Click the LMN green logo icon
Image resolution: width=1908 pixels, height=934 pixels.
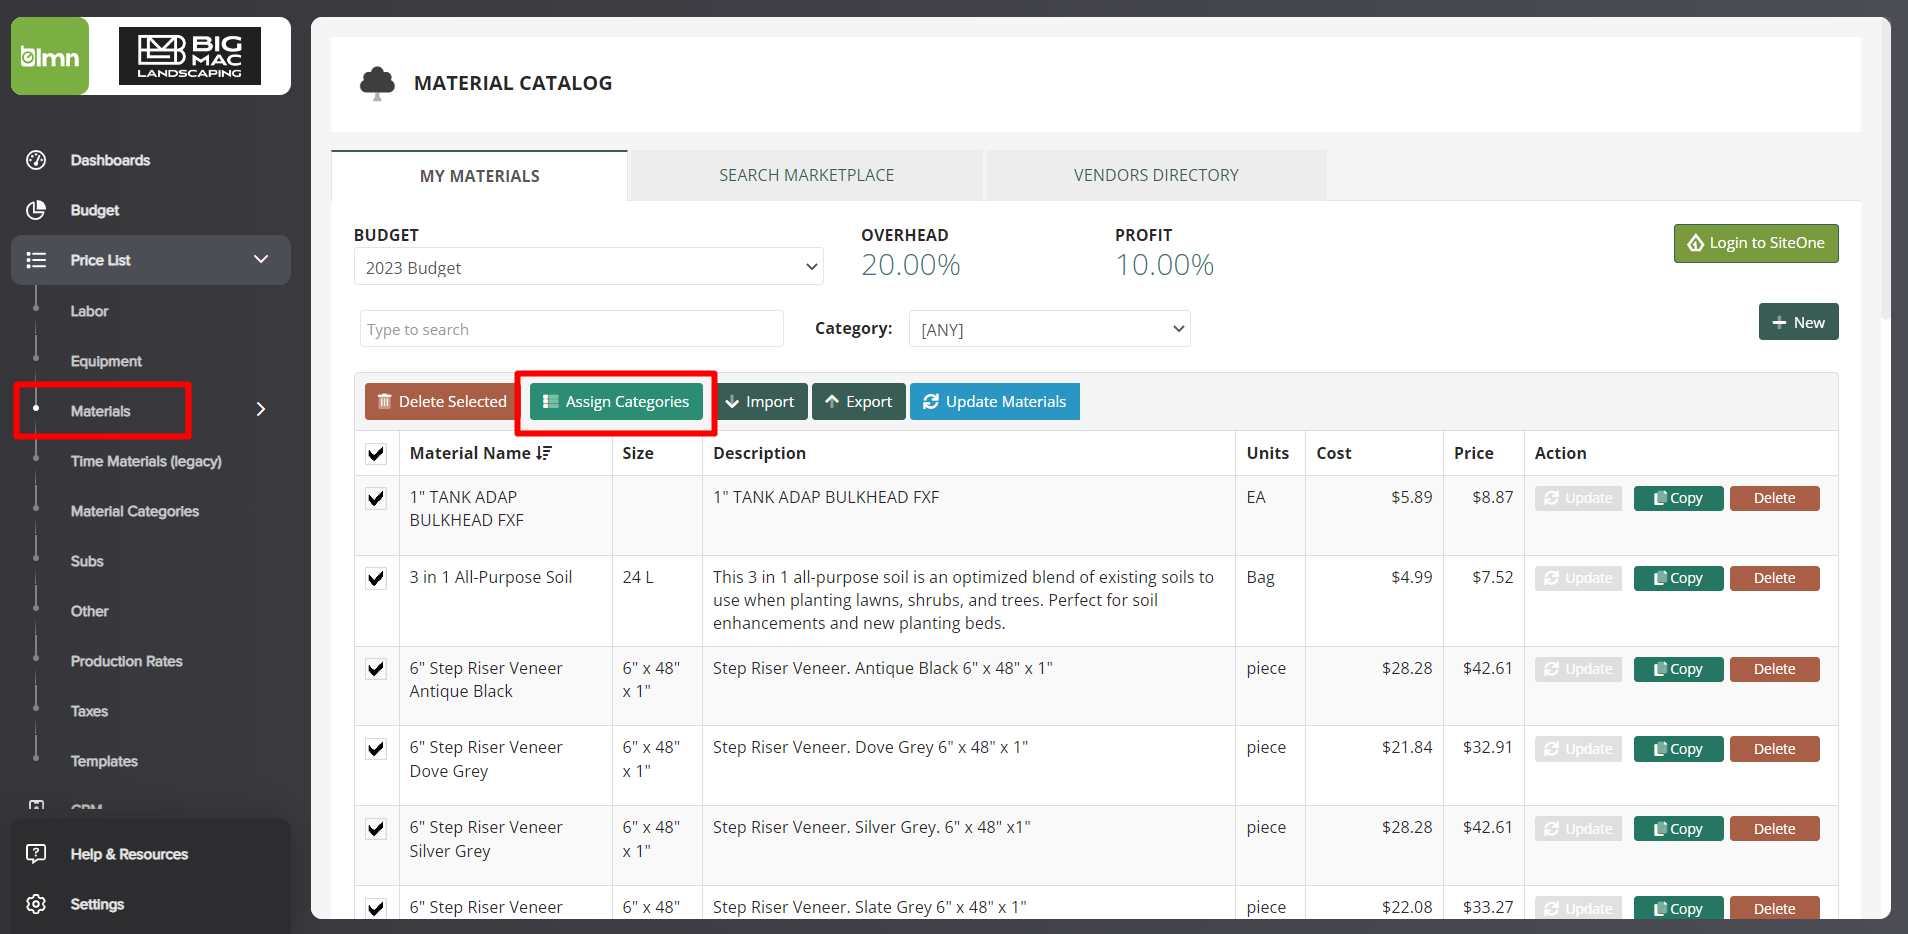pos(50,56)
